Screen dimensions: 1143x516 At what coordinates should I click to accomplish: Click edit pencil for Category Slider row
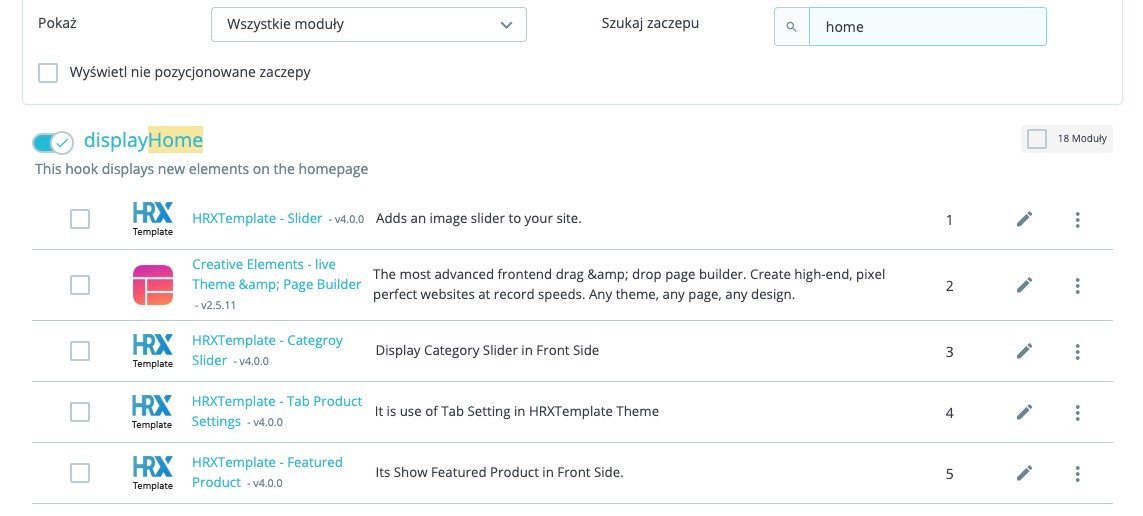tap(1024, 351)
